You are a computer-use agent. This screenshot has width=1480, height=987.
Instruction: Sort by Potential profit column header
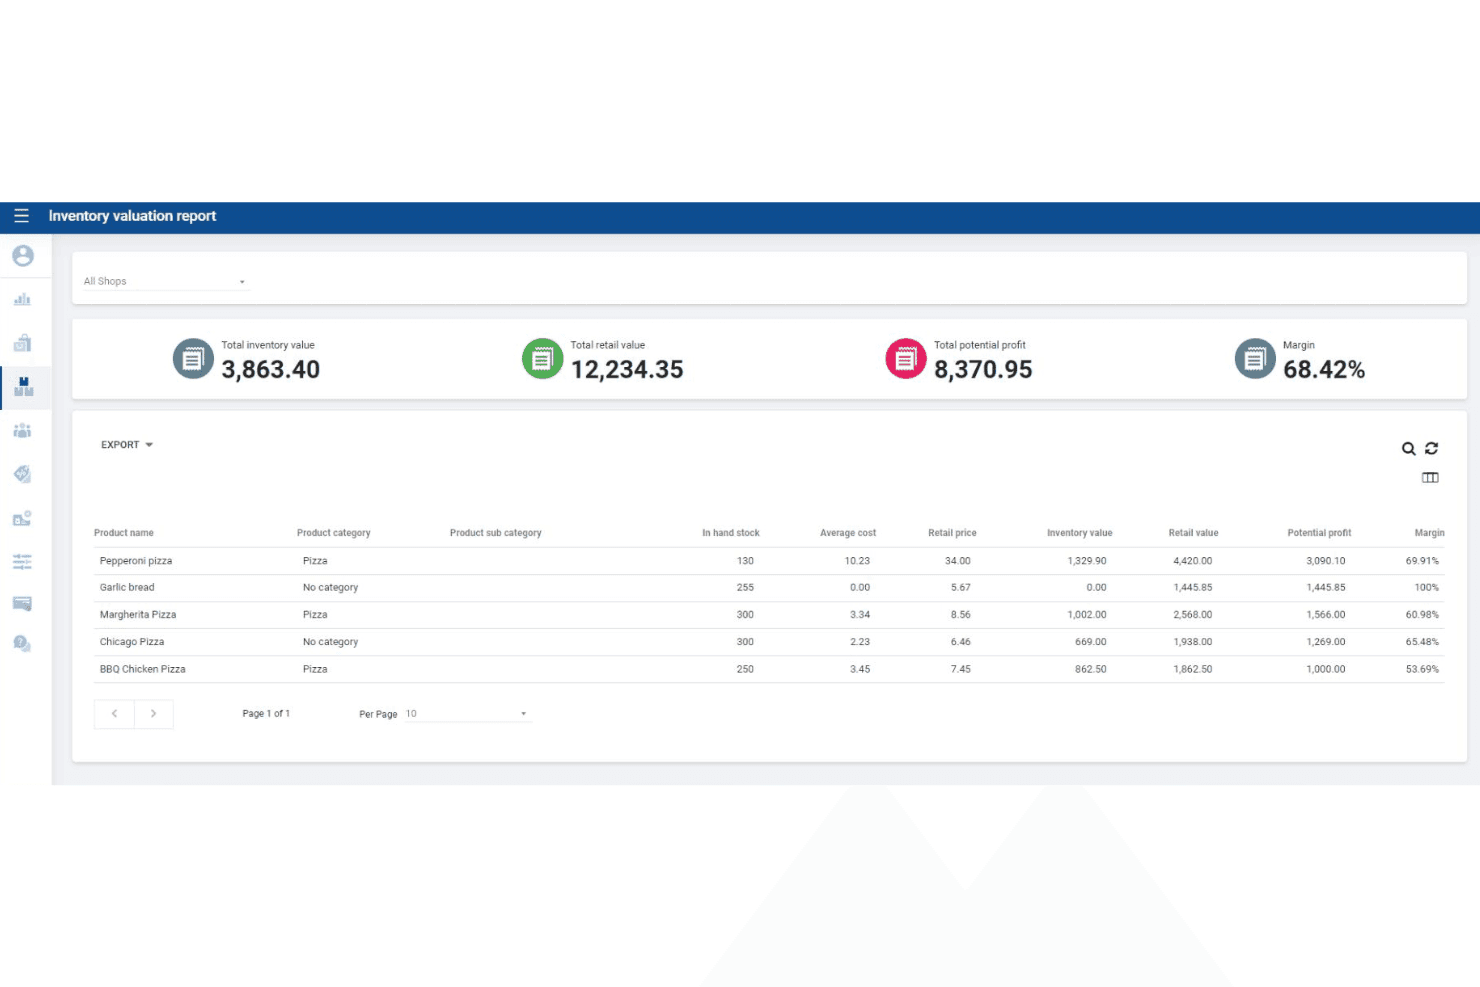point(1319,533)
